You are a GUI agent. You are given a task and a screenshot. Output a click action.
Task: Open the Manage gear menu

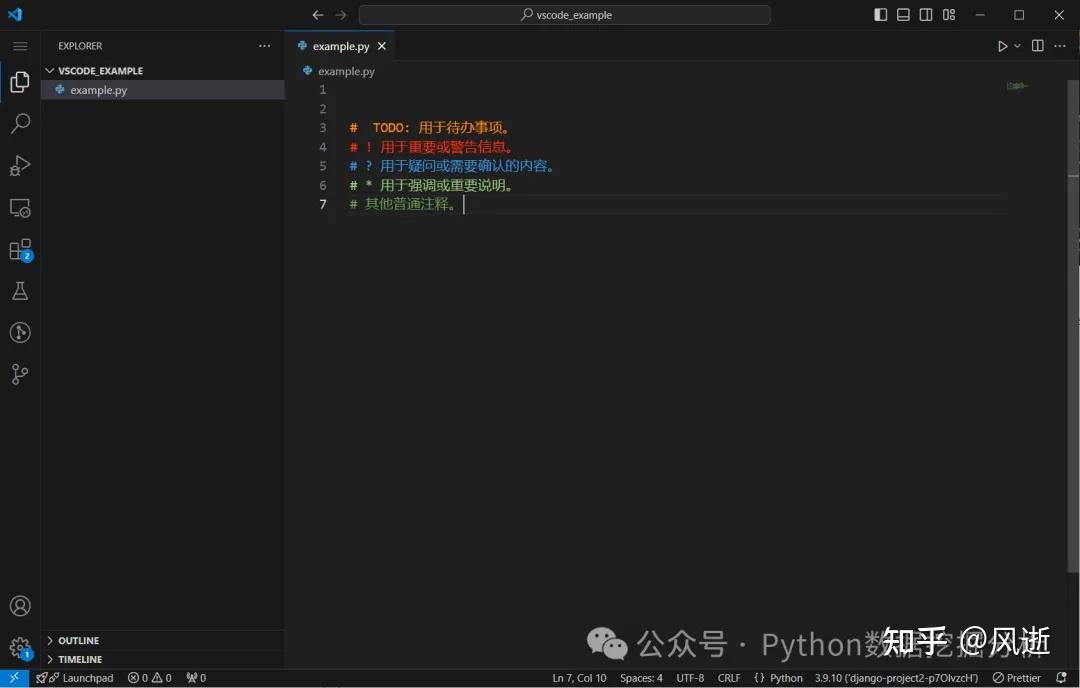21,648
